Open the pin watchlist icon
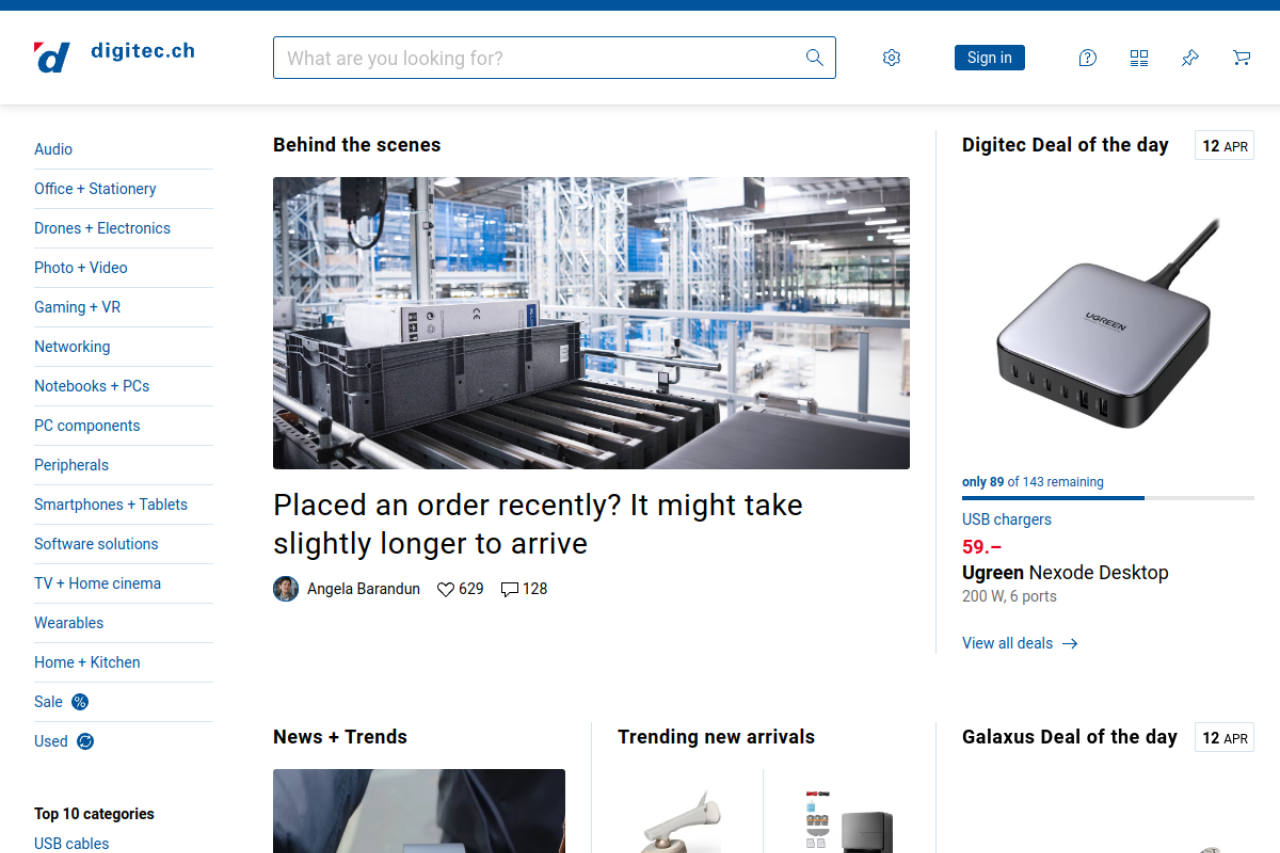 coord(1190,58)
